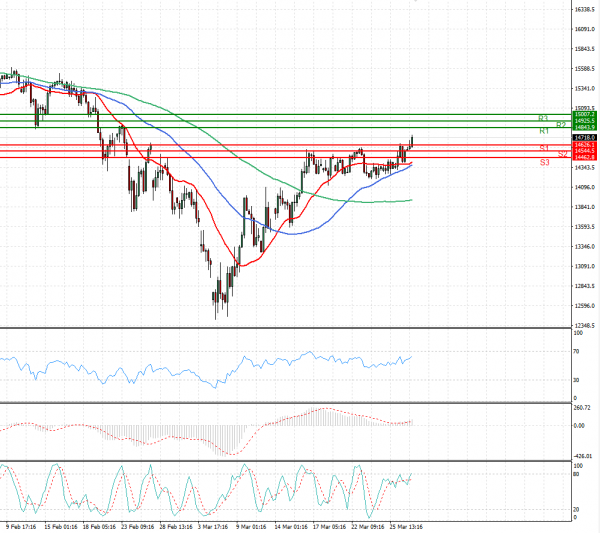Click the RSI 70 level label
This screenshot has height=533, width=600.
click(x=576, y=351)
